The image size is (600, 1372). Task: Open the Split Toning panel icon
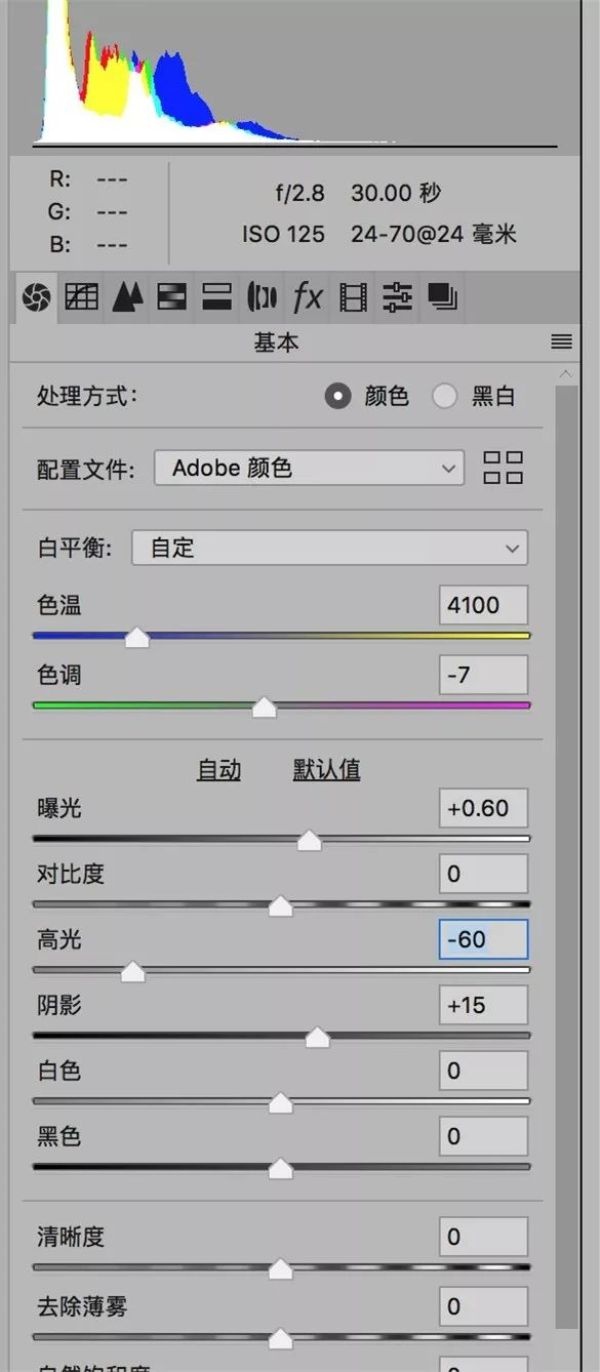point(217,296)
